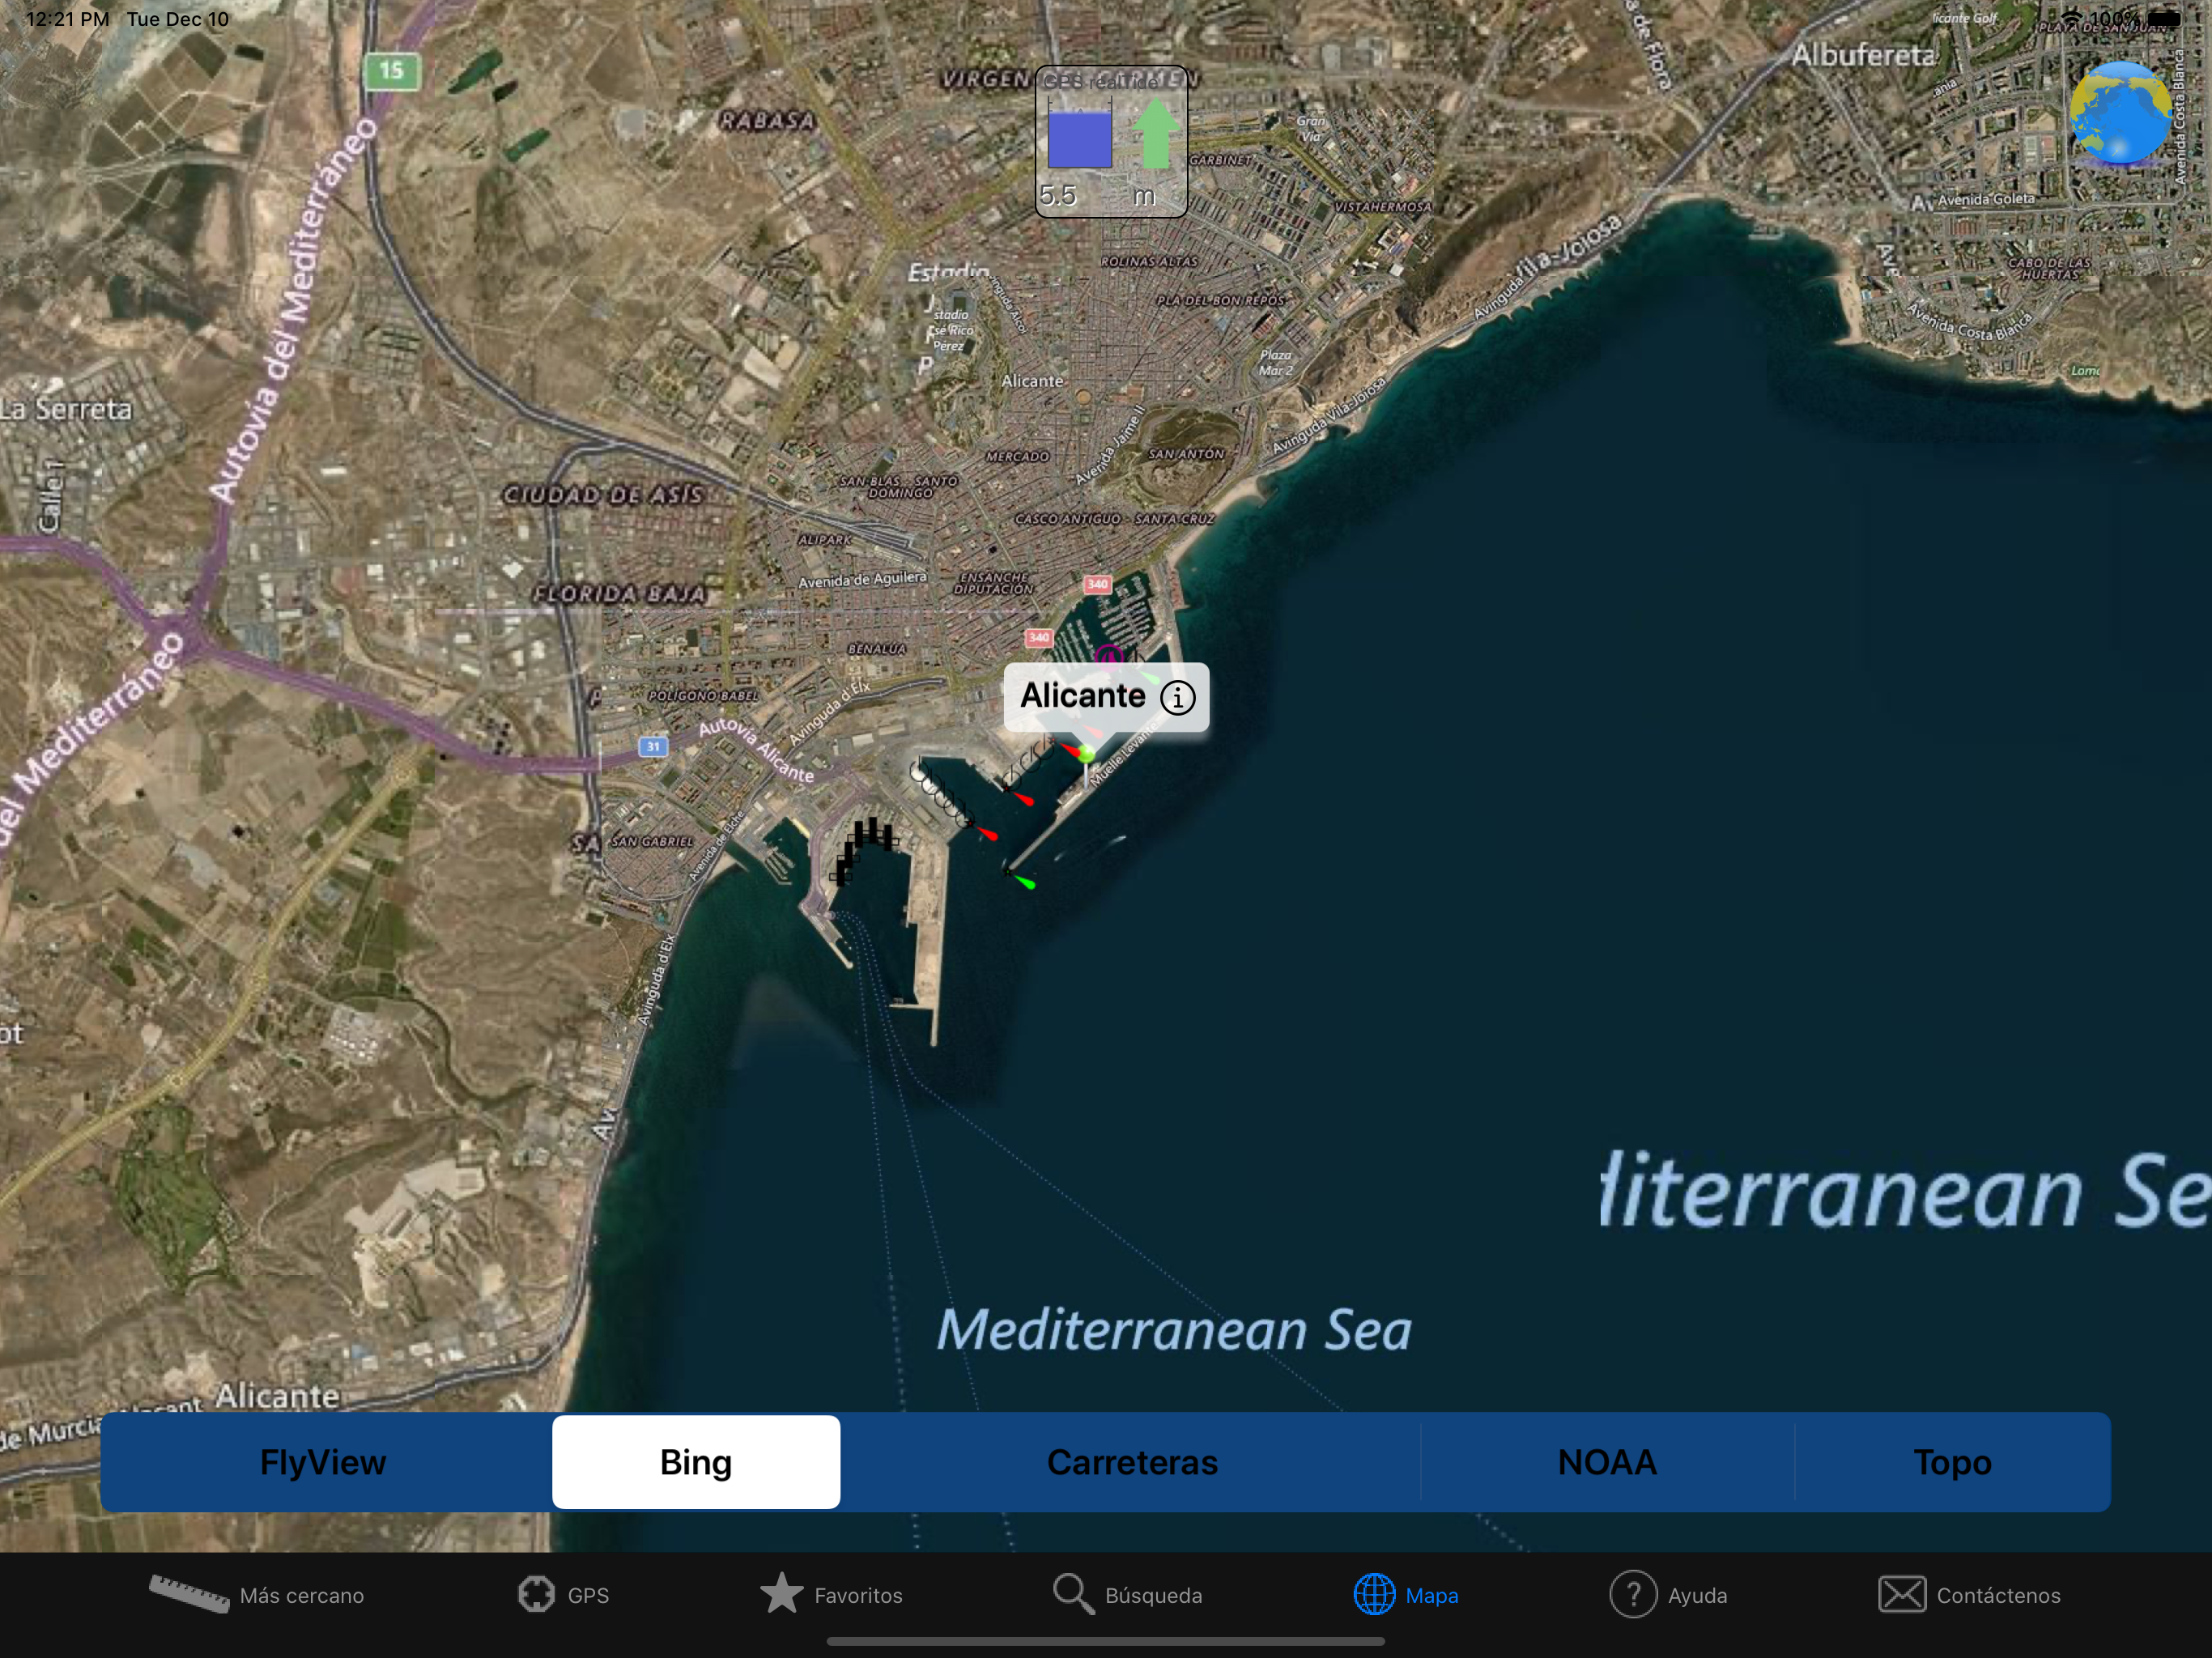Open the Ayuda help tab
Image resolution: width=2212 pixels, height=1658 pixels.
[1668, 1595]
